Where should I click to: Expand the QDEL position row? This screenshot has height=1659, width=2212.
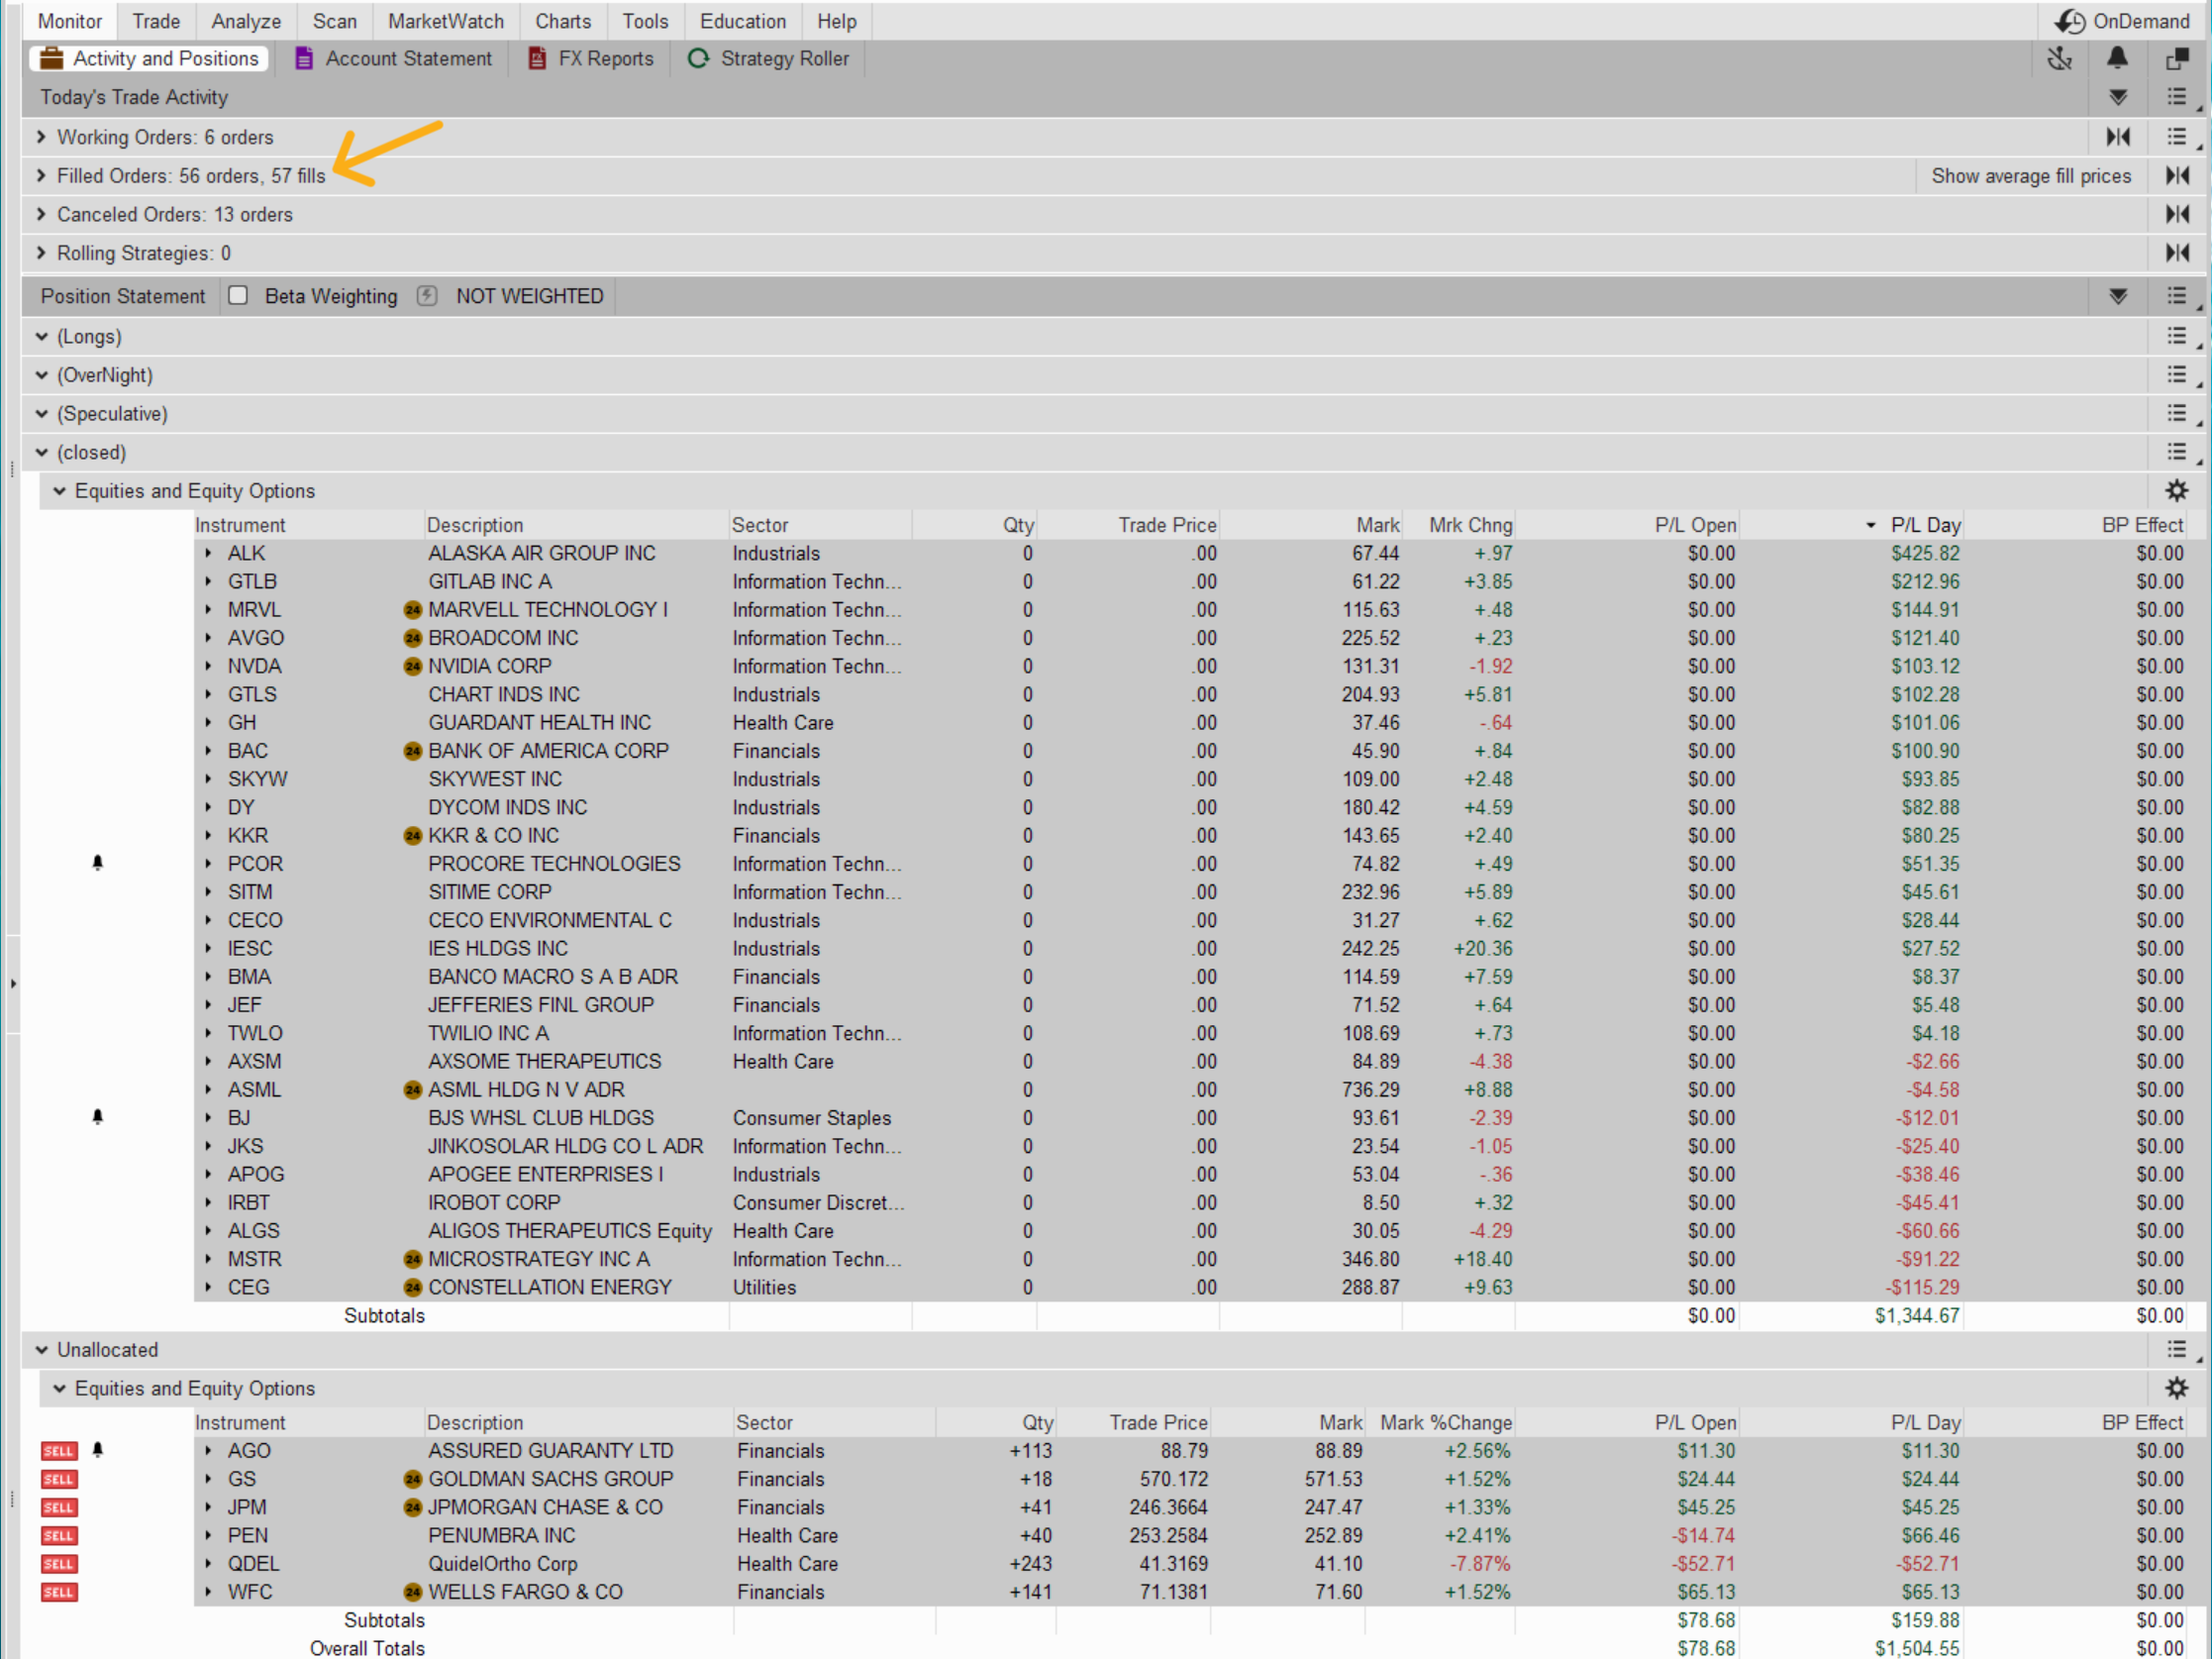(x=208, y=1564)
